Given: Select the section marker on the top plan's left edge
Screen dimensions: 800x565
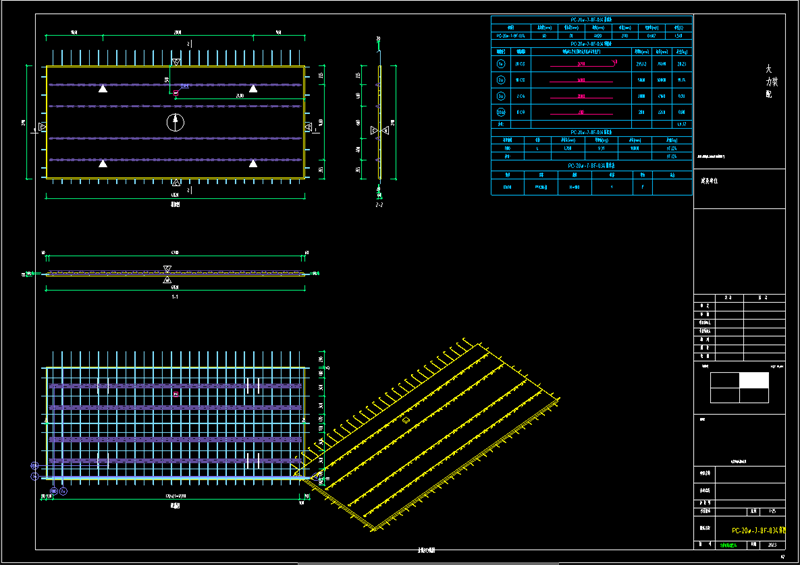Looking at the screenshot, I should pyautogui.click(x=42, y=127).
